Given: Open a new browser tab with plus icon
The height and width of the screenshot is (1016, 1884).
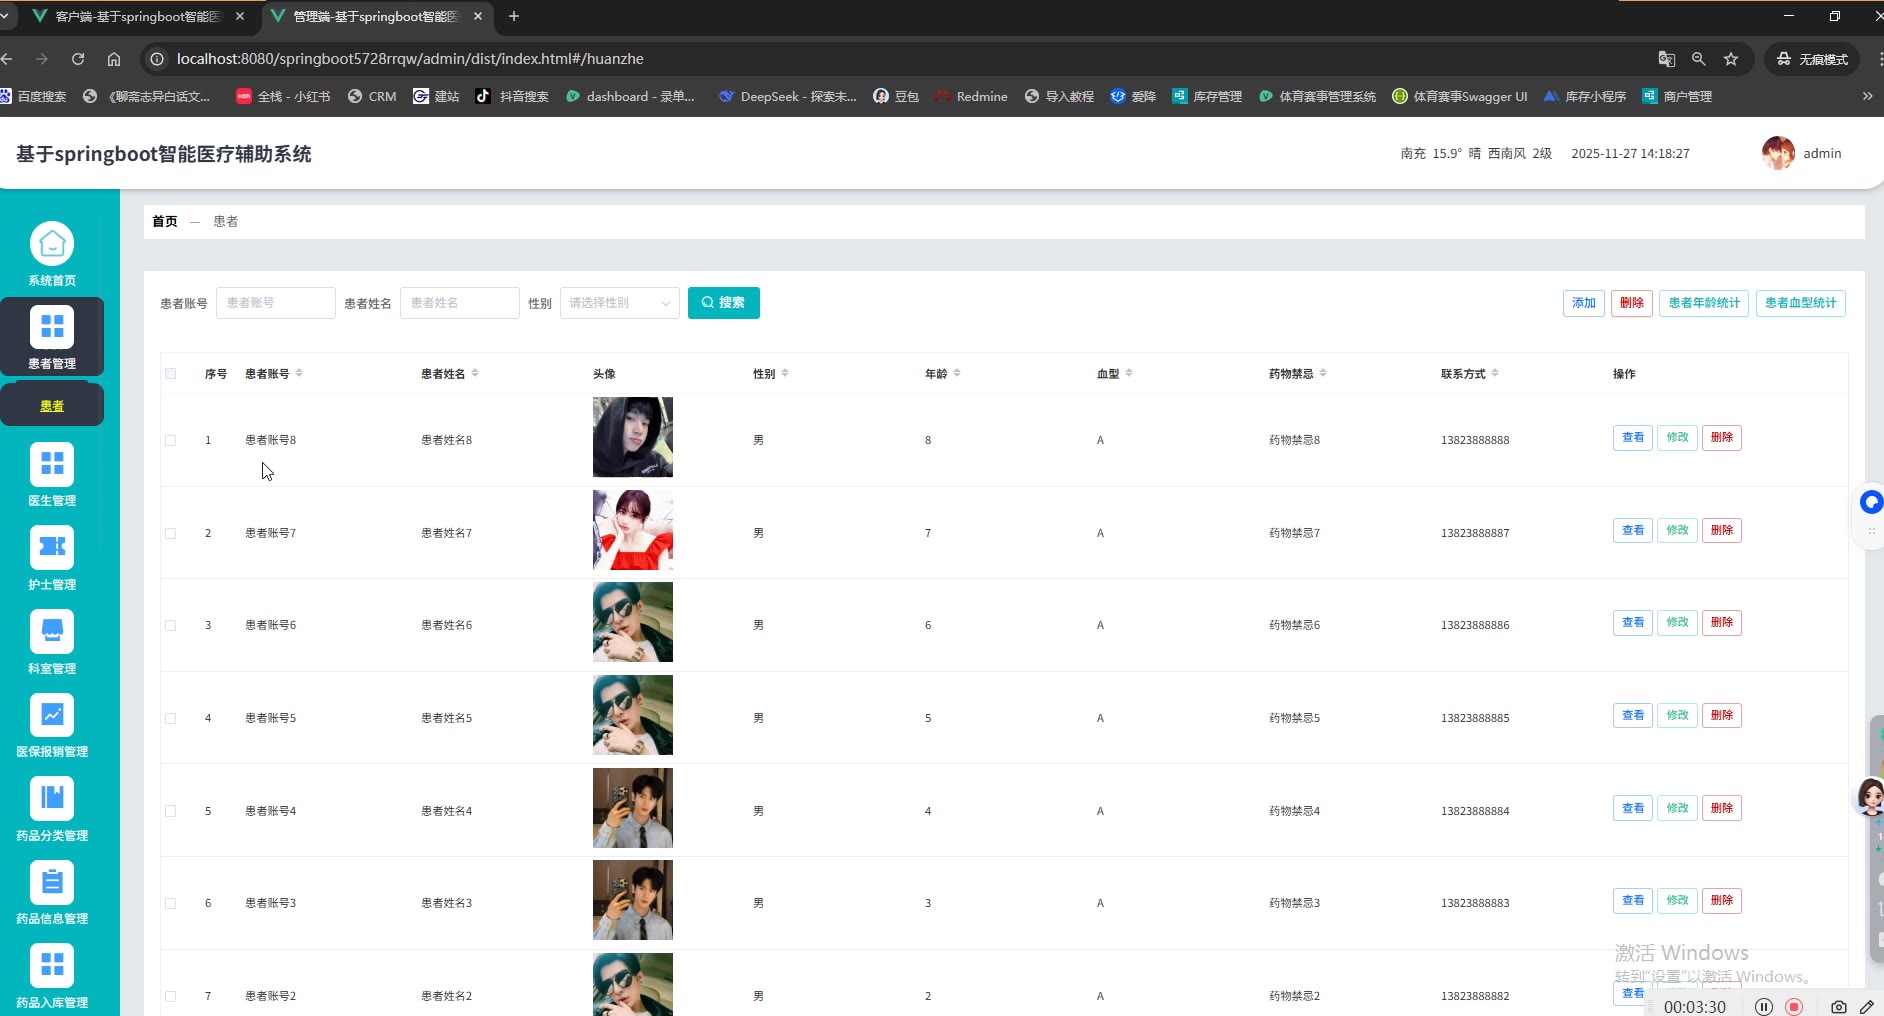Looking at the screenshot, I should 514,16.
